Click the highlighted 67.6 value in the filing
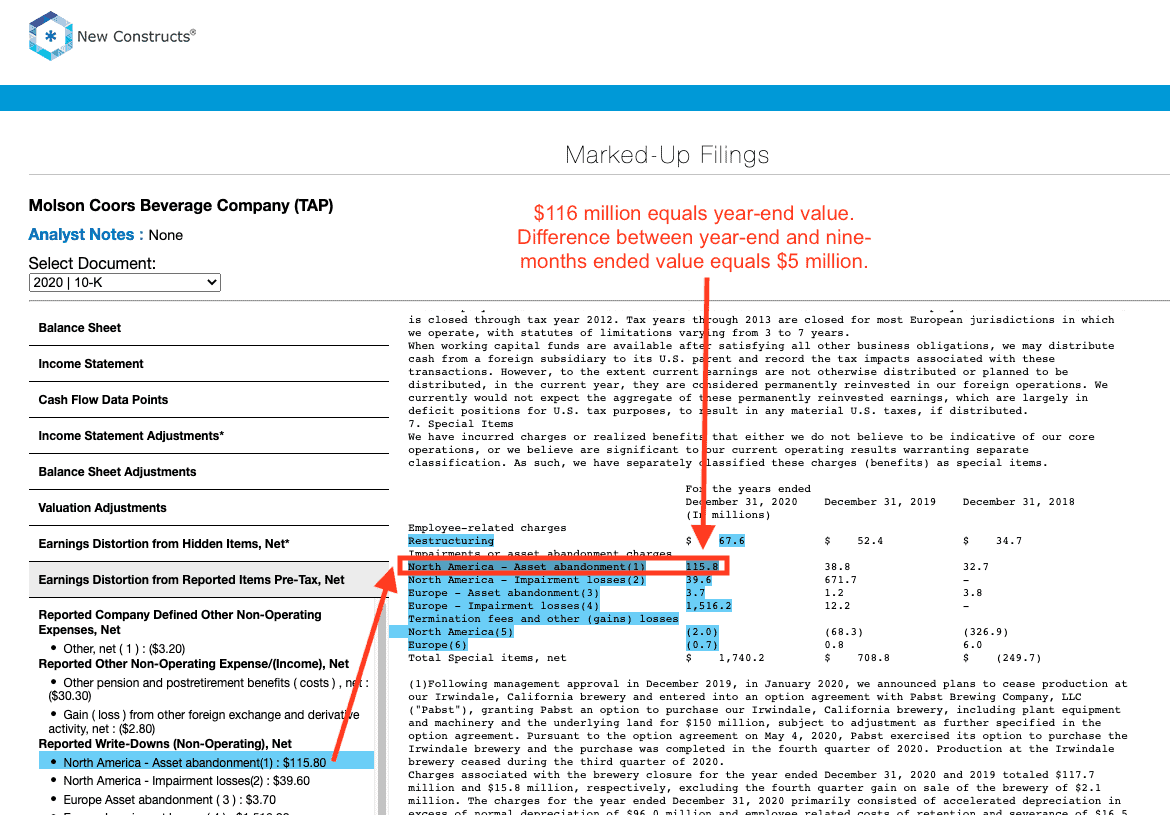Viewport: 1170px width, 815px height. point(731,540)
